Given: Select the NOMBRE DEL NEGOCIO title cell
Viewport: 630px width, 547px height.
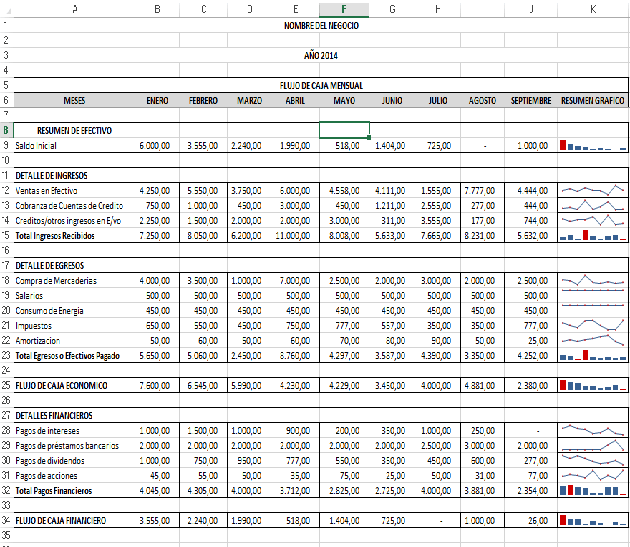Looking at the screenshot, I should coord(321,26).
